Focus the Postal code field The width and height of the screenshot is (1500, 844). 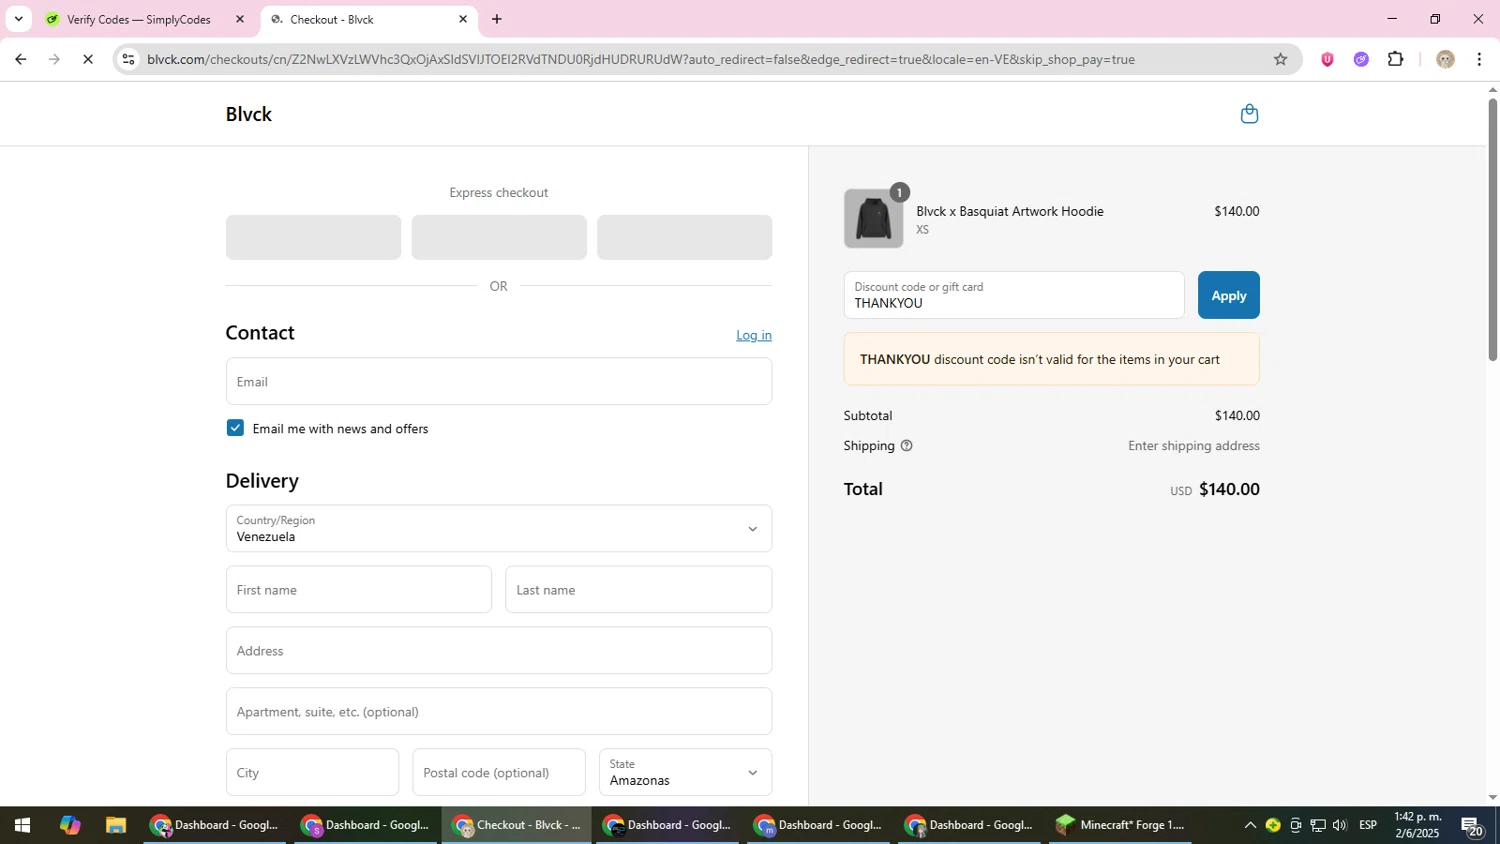[x=499, y=772]
